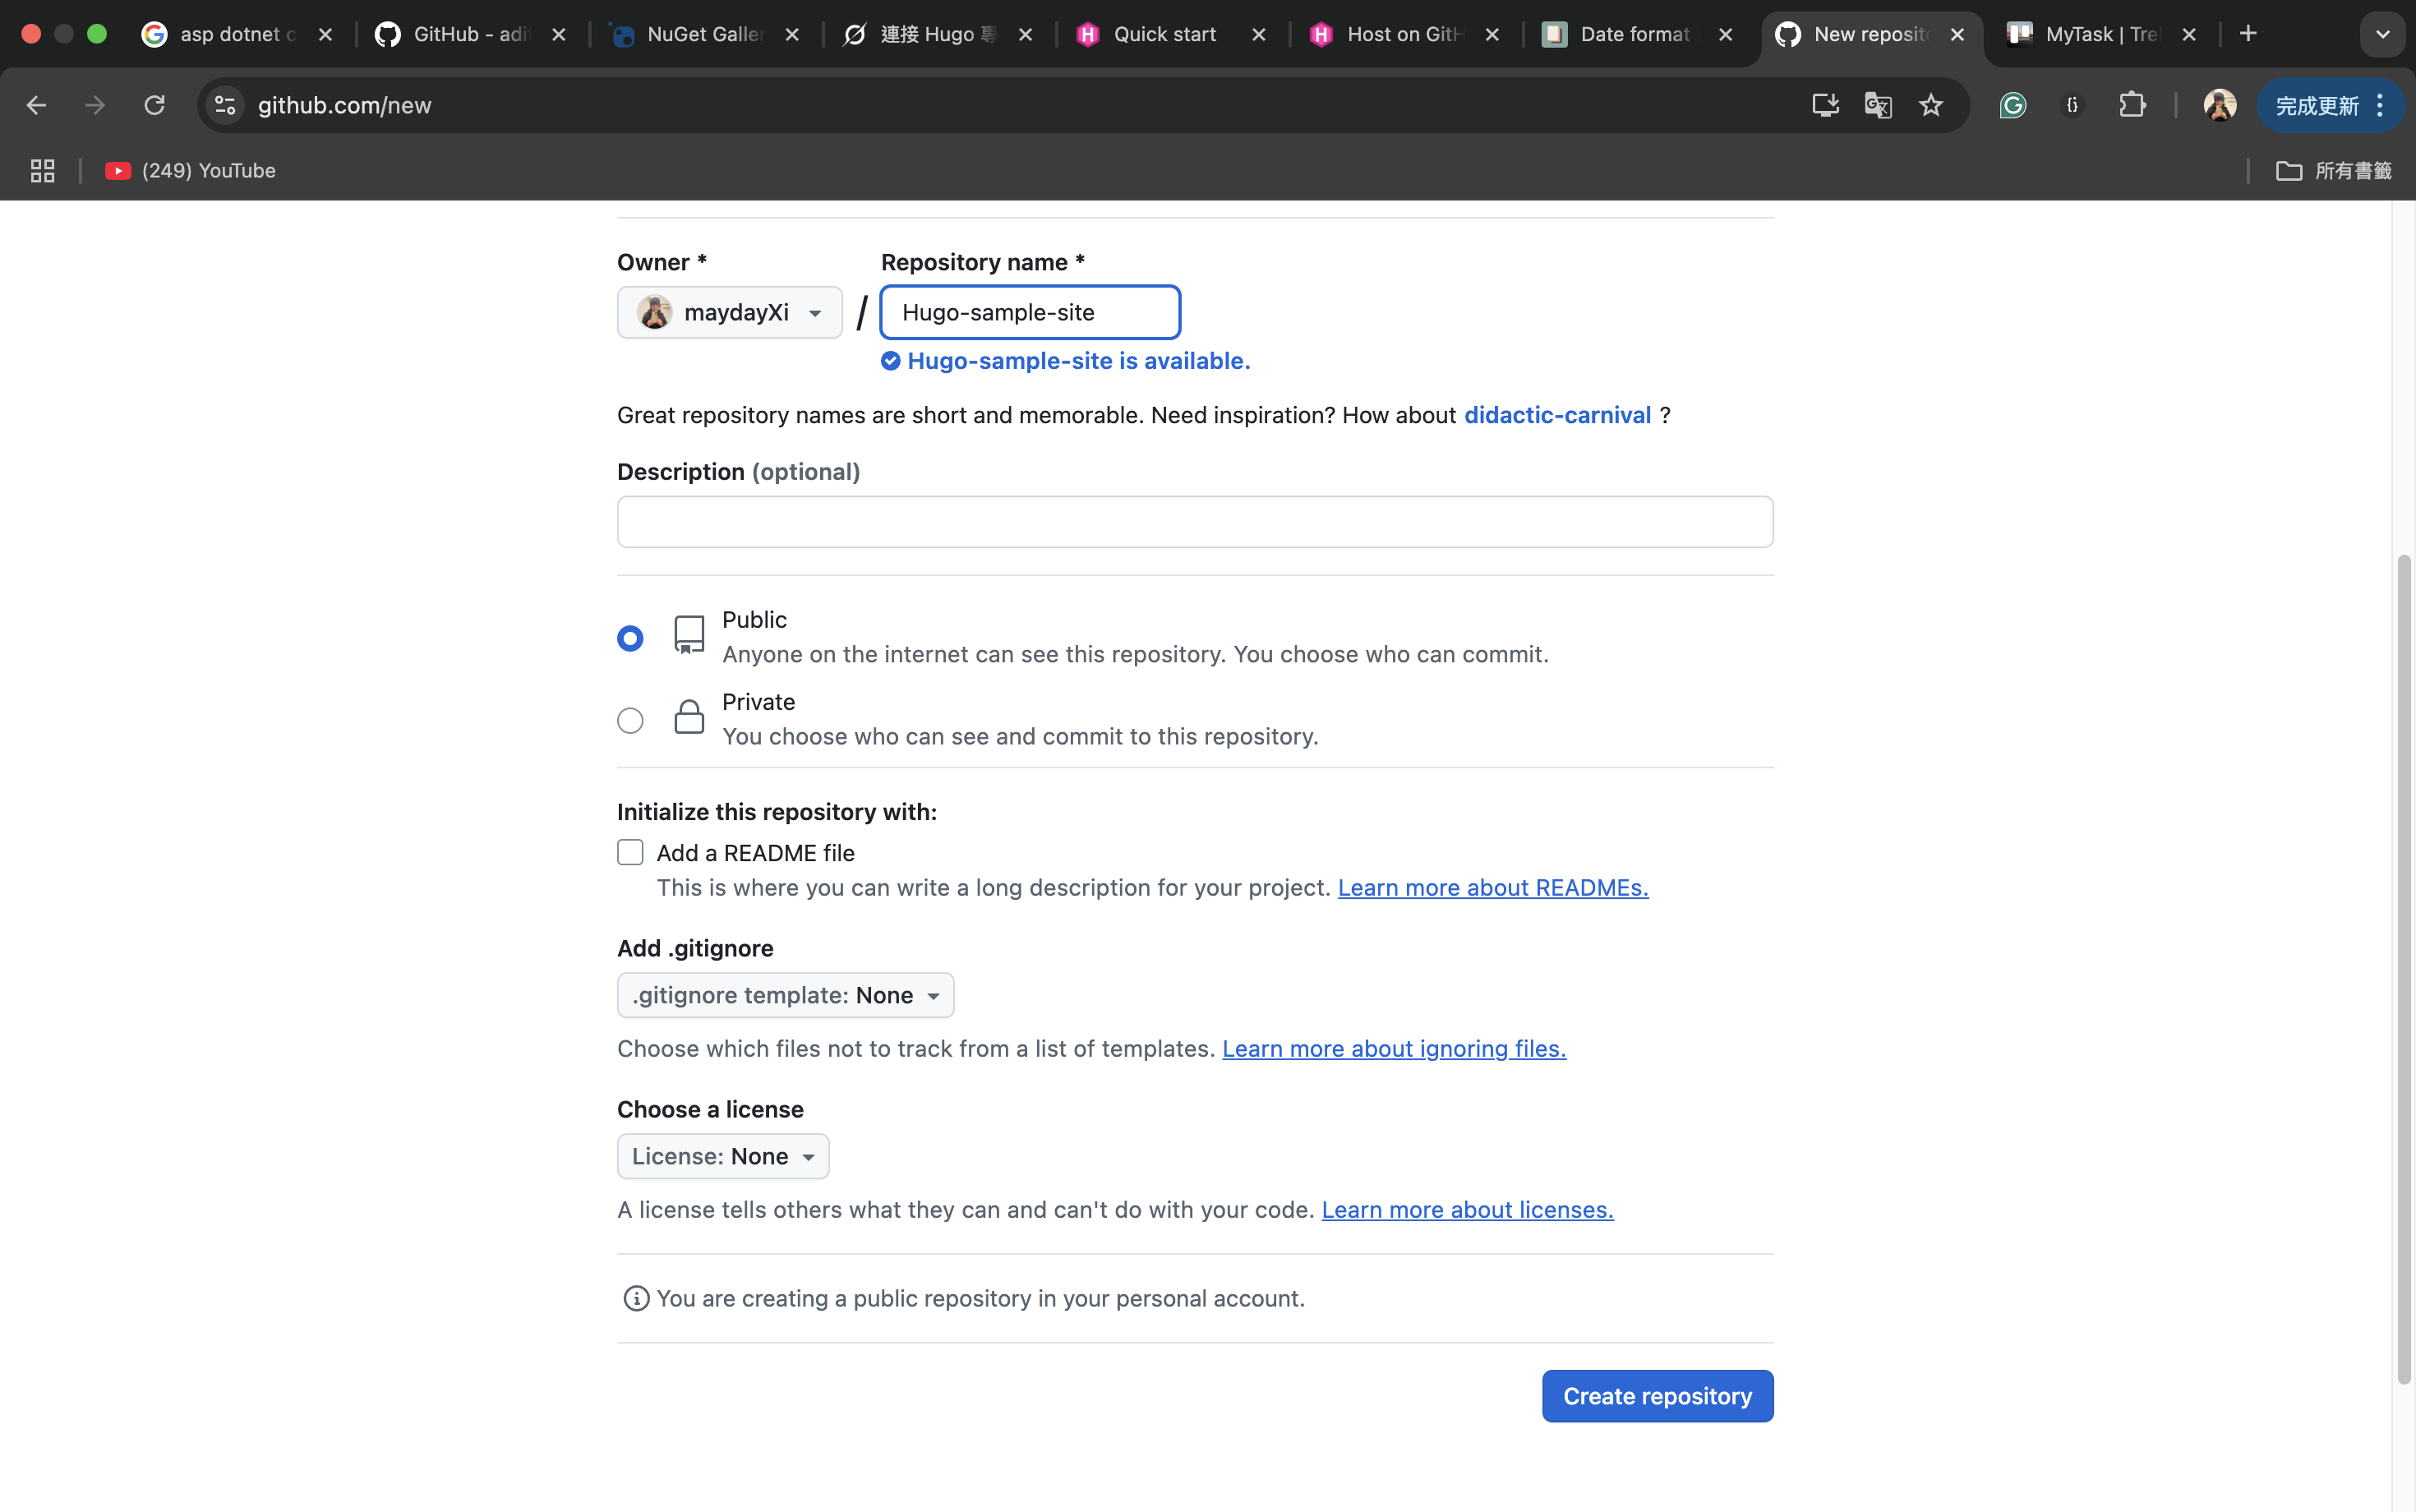This screenshot has width=2416, height=1512.
Task: Click the Repository name input field
Action: (x=1030, y=312)
